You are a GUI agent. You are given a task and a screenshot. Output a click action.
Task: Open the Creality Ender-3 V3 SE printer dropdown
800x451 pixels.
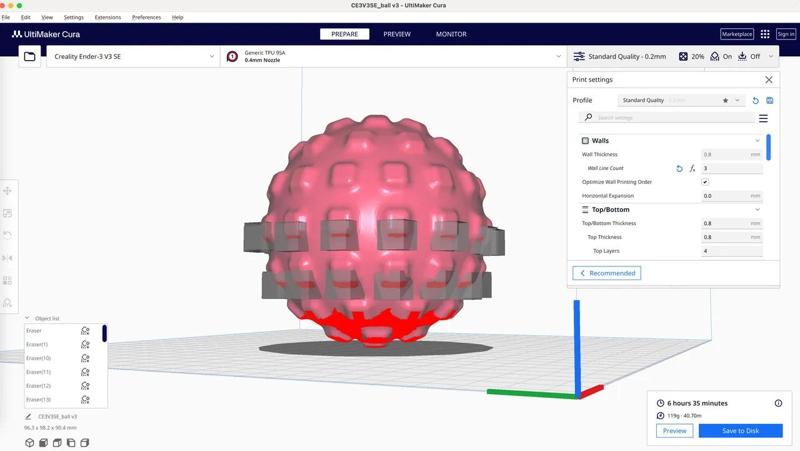(x=133, y=57)
